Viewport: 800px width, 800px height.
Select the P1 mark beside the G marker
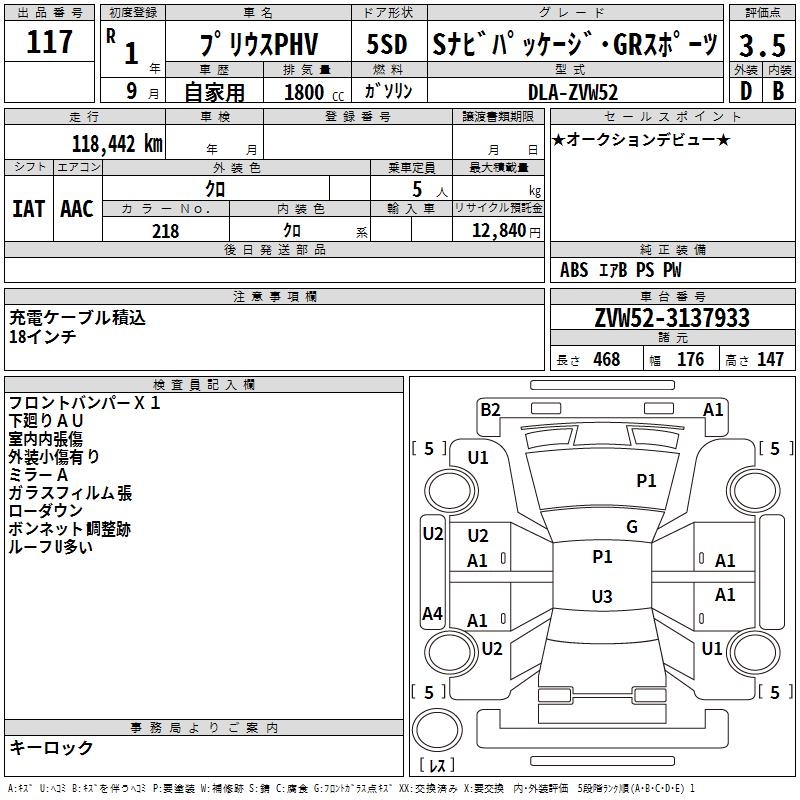tap(602, 557)
